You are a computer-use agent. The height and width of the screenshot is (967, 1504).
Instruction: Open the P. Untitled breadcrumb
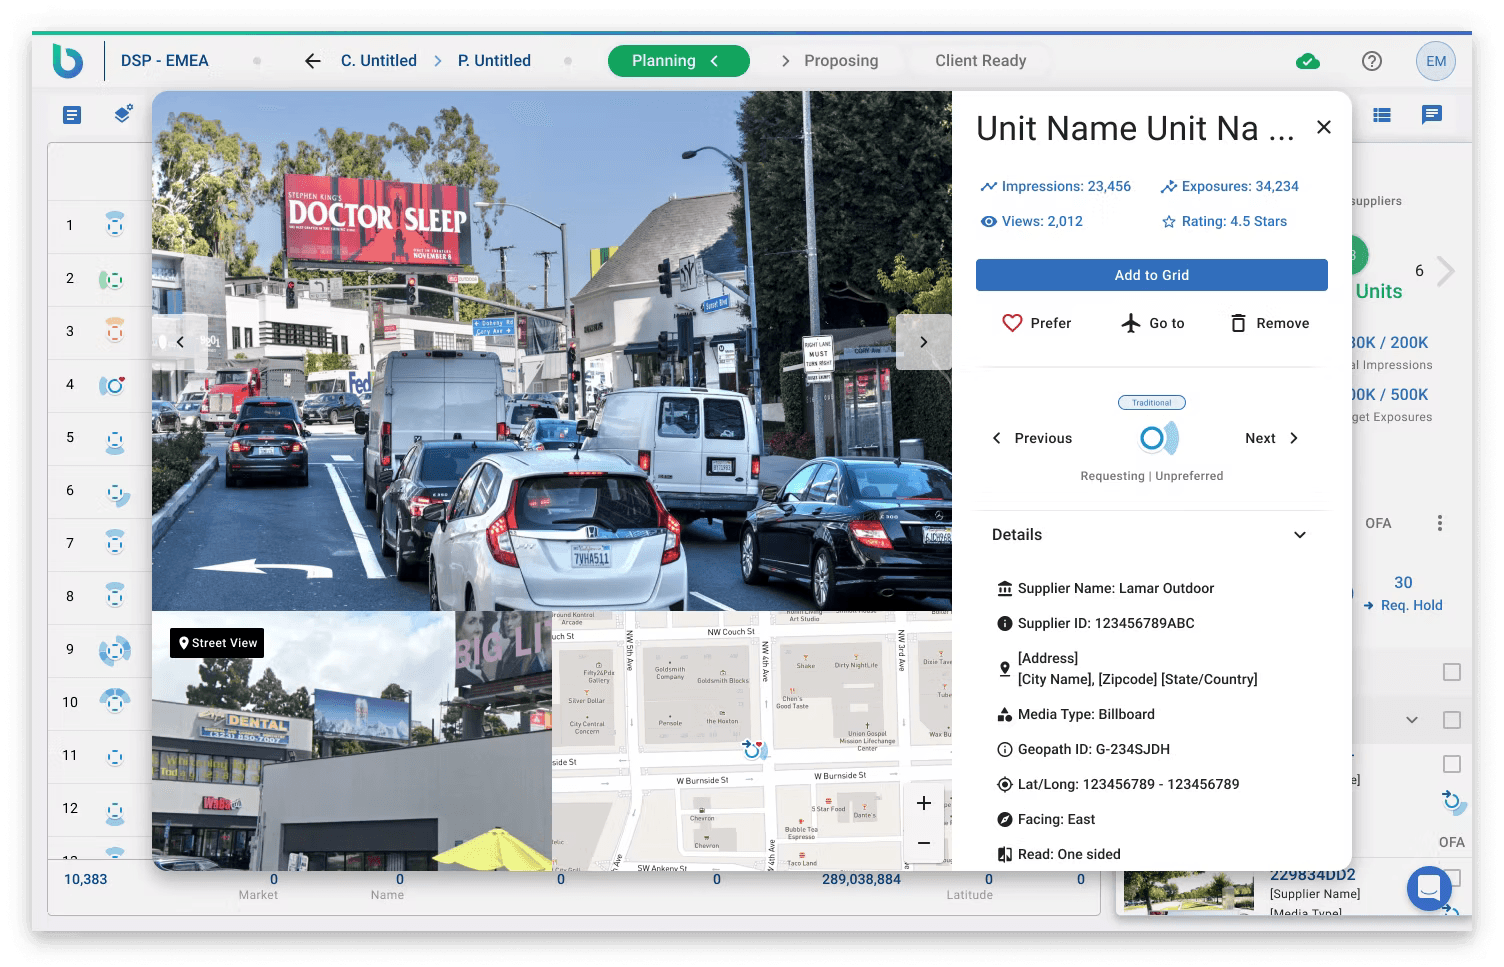tap(494, 61)
